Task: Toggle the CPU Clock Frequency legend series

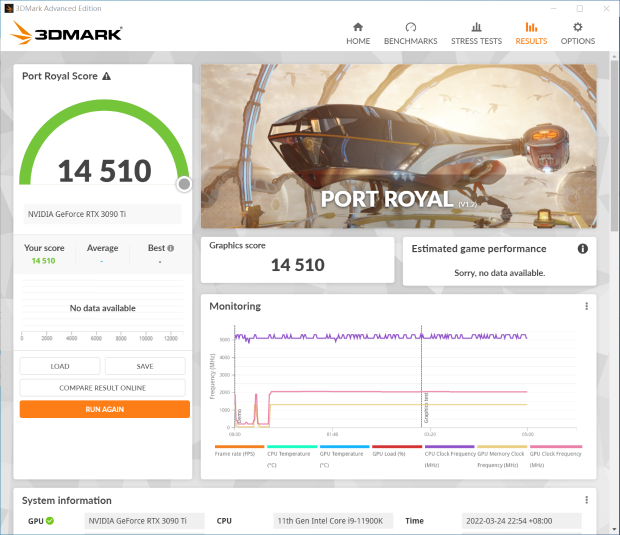Action: tap(450, 457)
